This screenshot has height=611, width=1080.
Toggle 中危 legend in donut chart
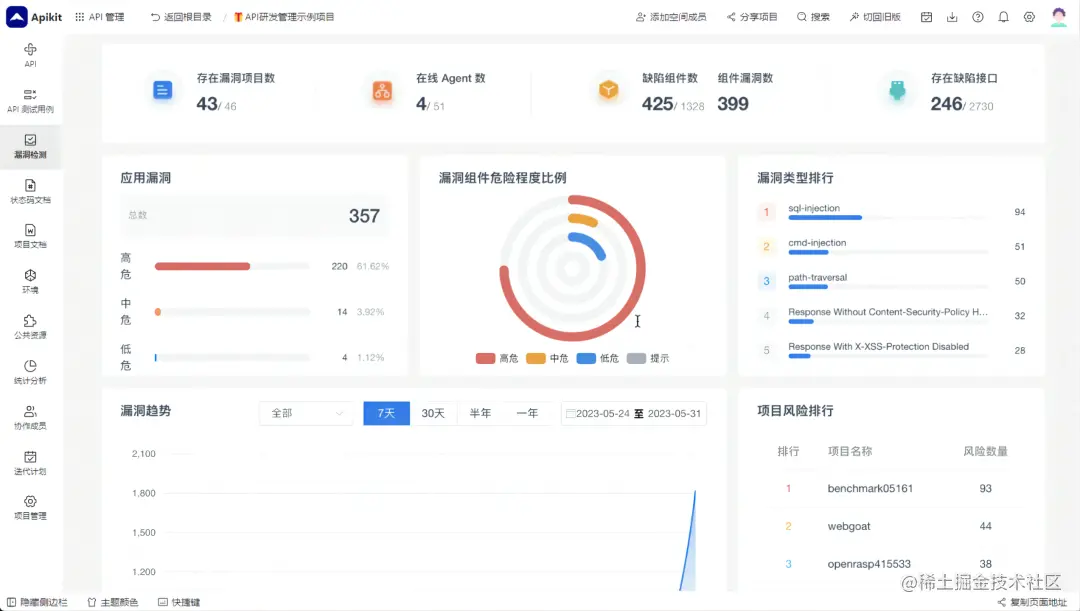pos(548,358)
